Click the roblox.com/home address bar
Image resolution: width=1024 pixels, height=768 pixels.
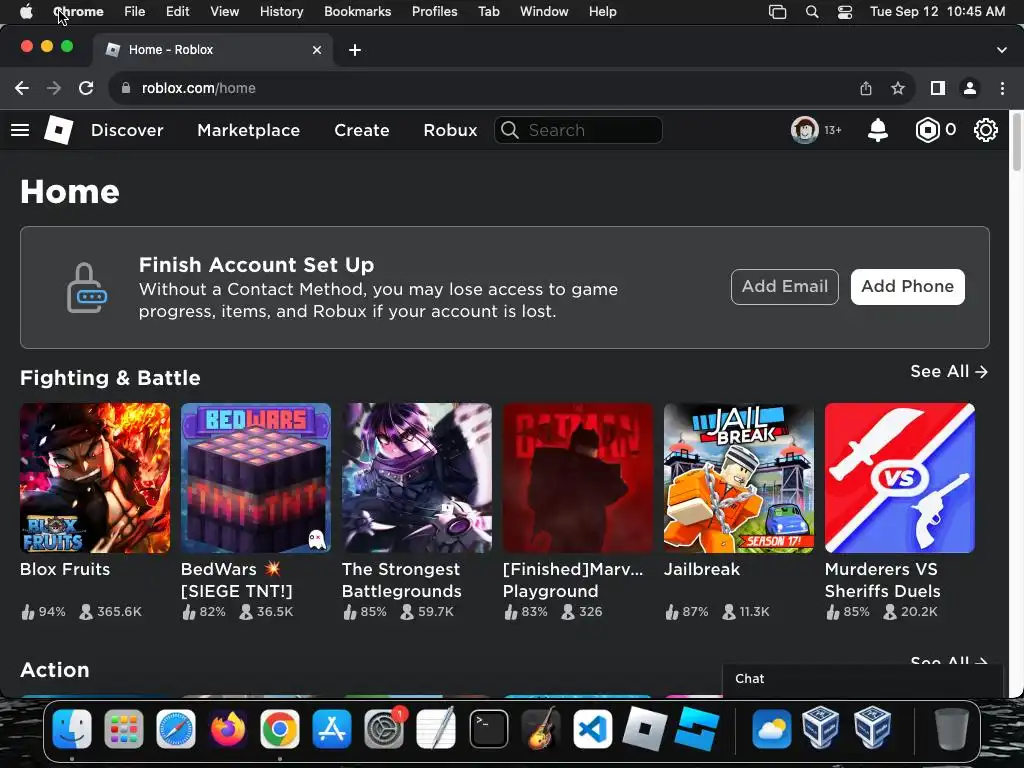[483, 88]
